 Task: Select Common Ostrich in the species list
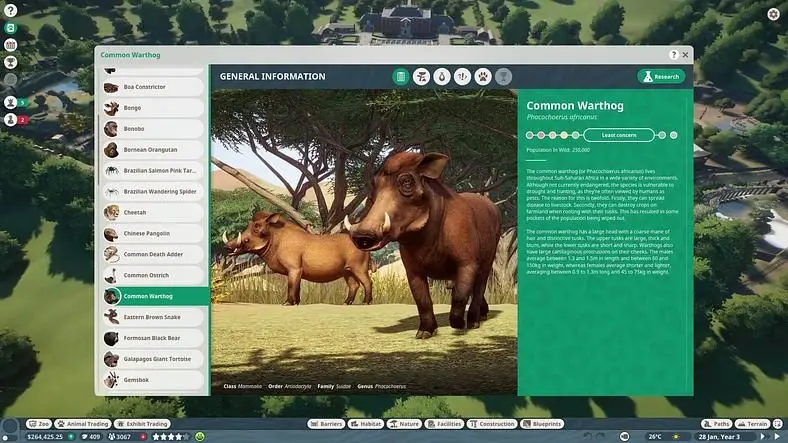pyautogui.click(x=153, y=275)
